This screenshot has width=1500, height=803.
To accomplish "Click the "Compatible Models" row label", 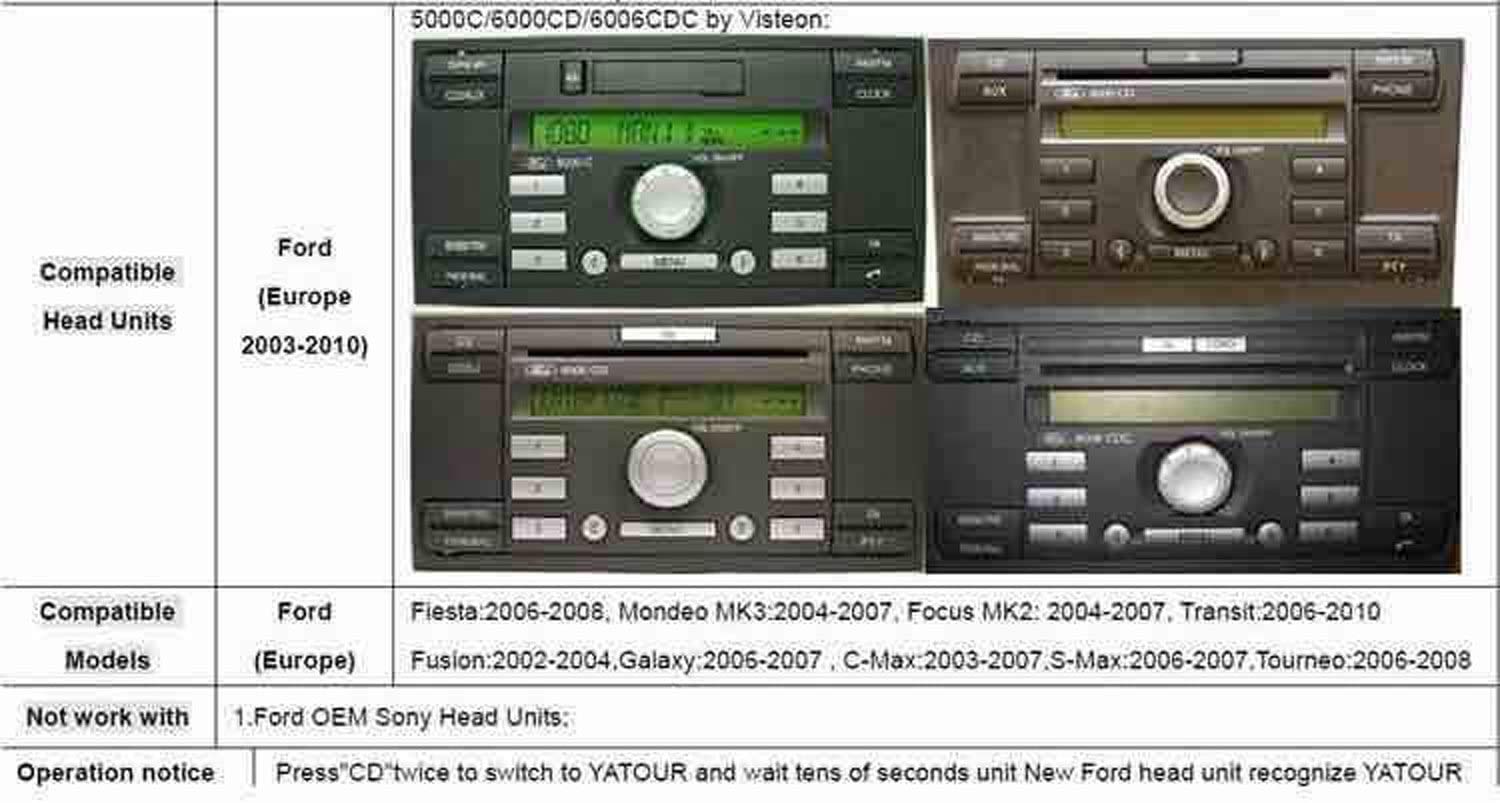I will point(107,636).
